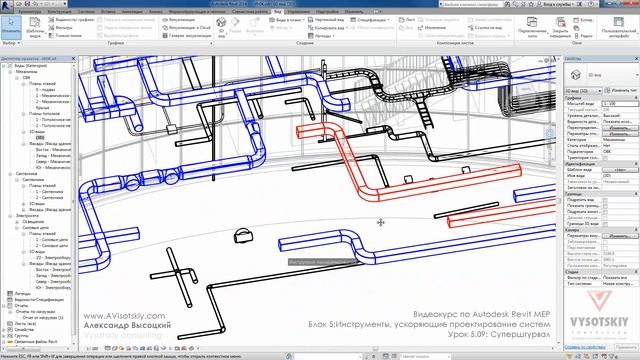The image size is (640, 360).
Task: Click Edit button for Display Options
Action: click(620, 134)
